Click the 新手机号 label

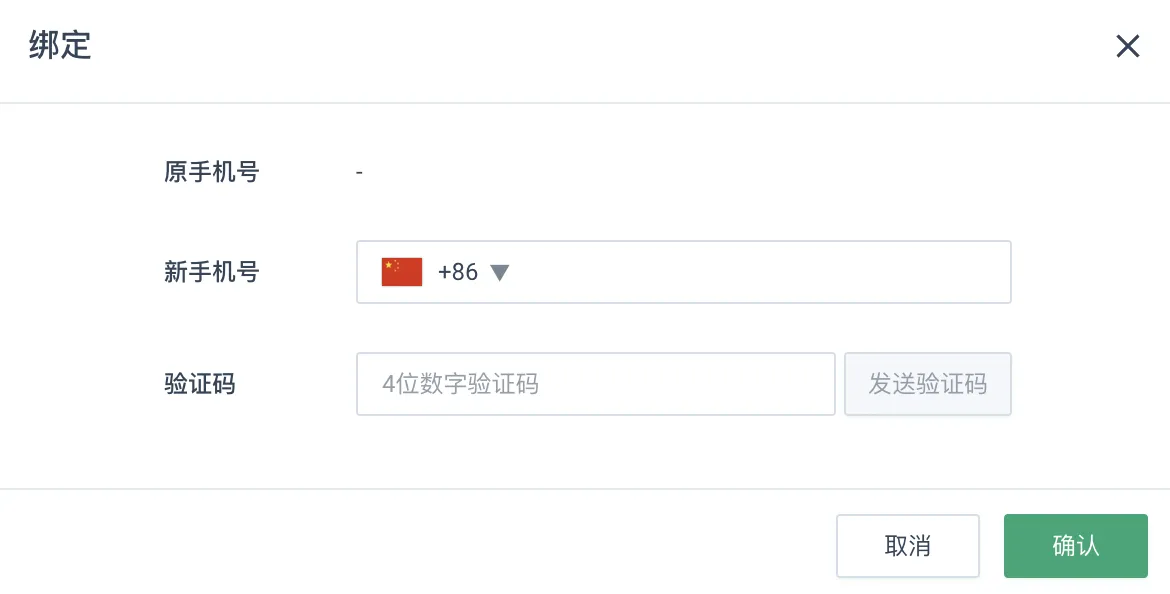[211, 272]
